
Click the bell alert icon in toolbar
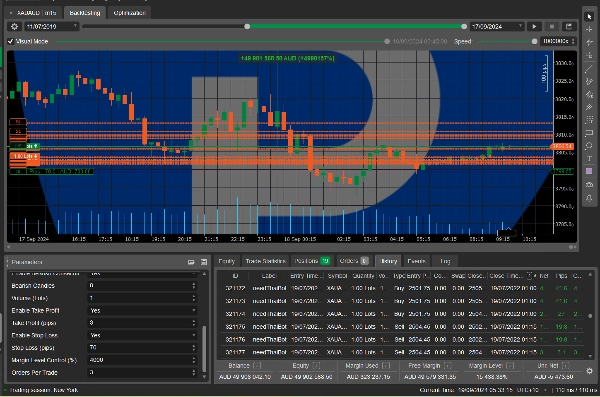pyautogui.click(x=589, y=198)
